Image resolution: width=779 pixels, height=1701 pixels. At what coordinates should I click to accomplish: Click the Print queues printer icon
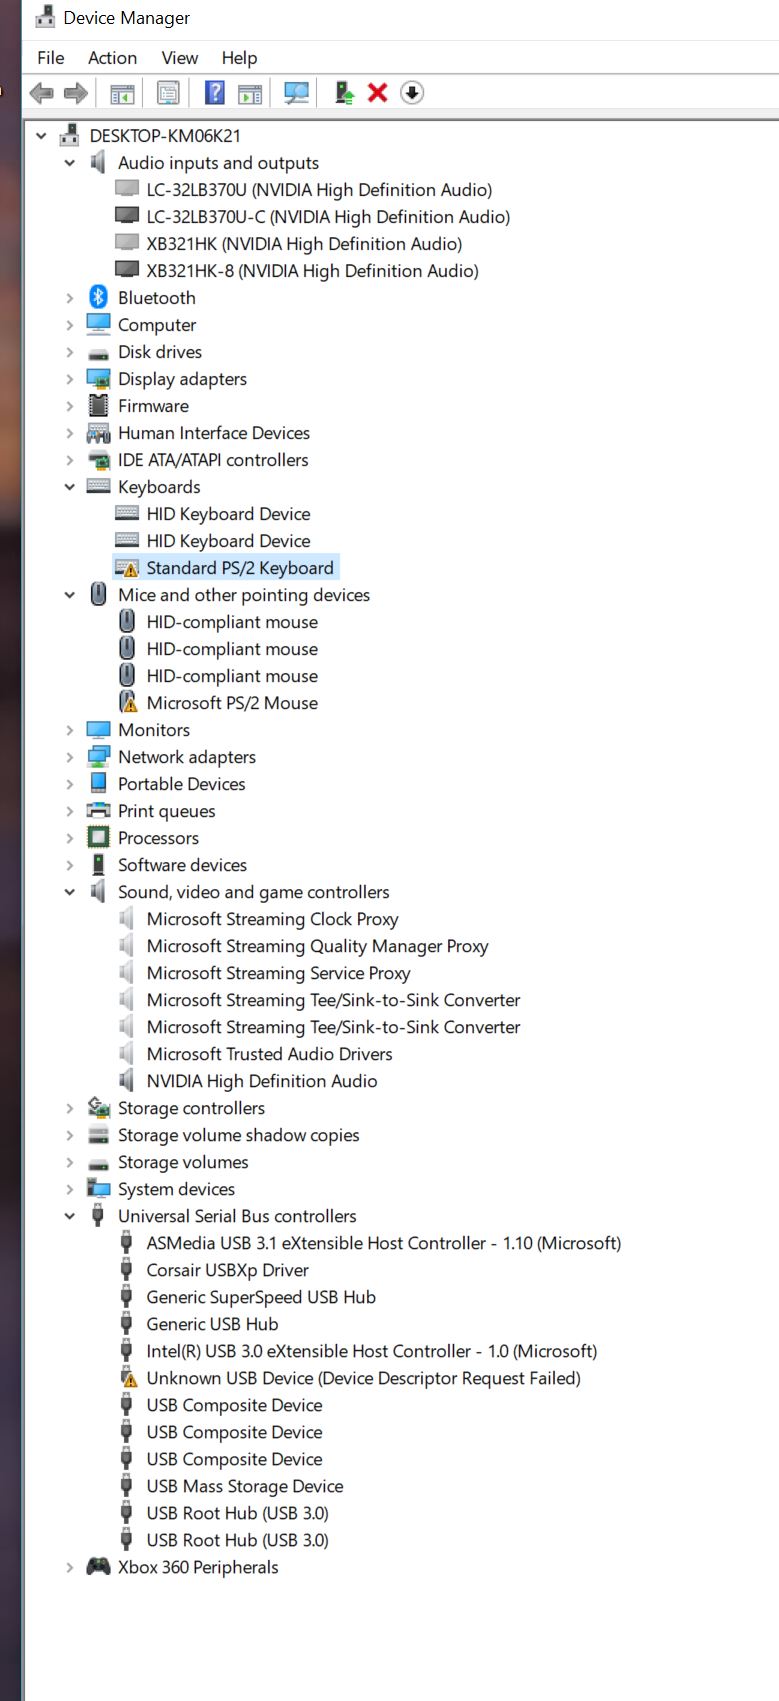(x=98, y=810)
